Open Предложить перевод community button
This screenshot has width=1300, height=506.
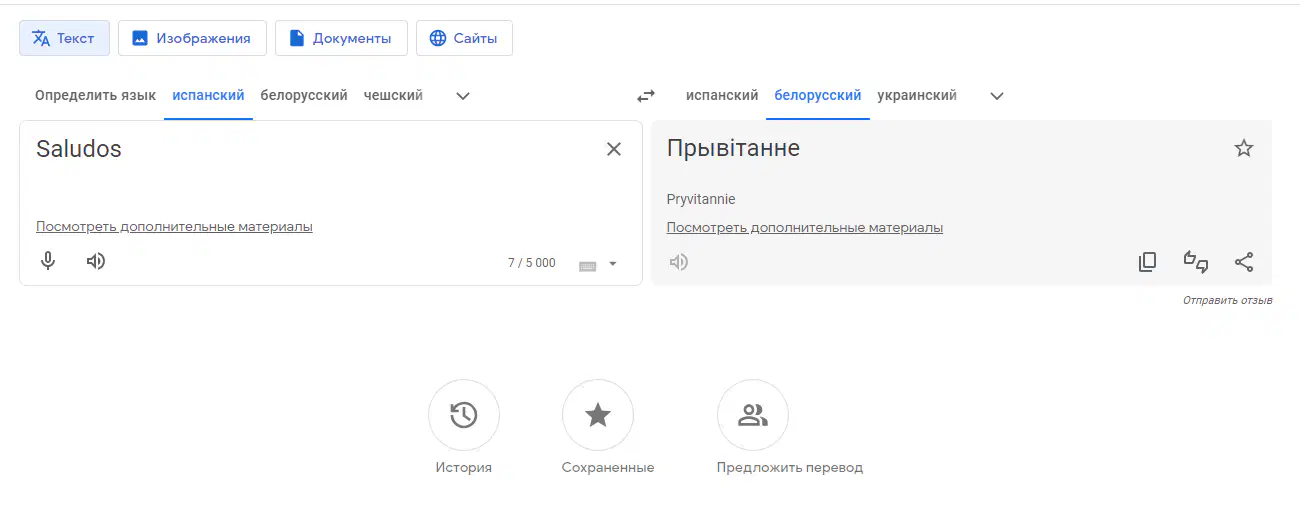coord(753,416)
